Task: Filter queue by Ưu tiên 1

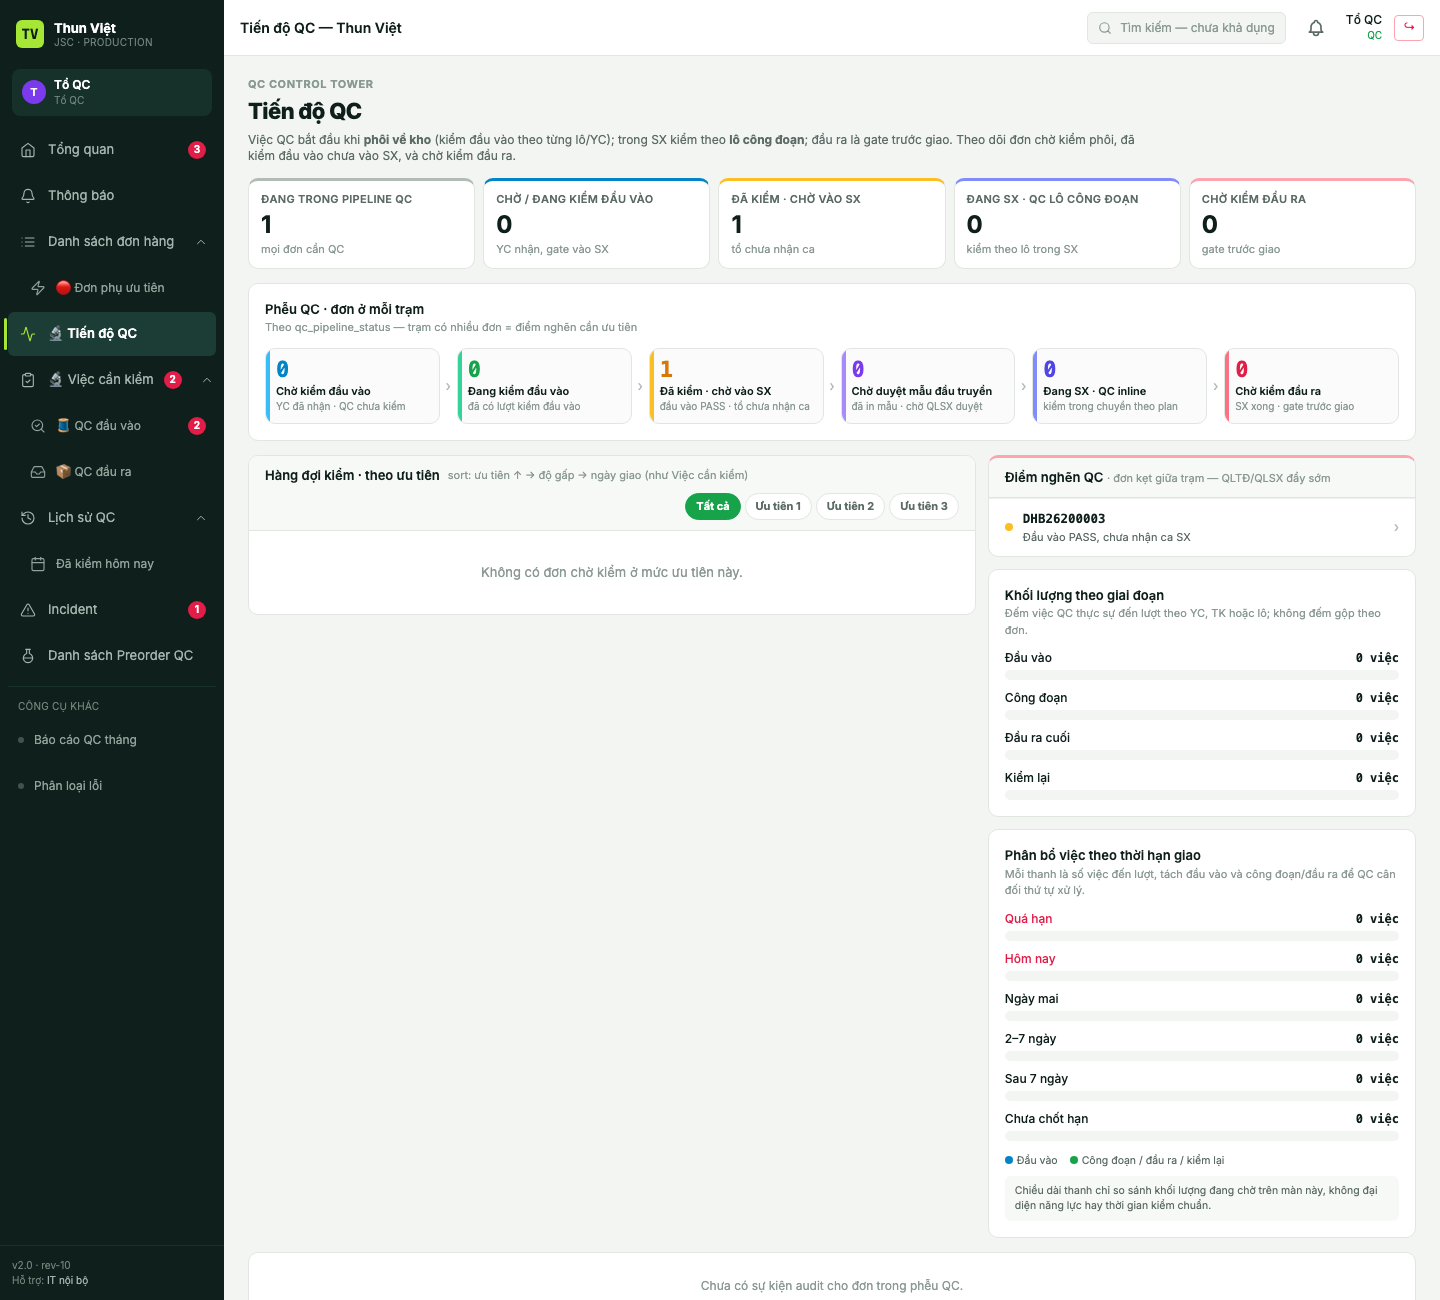Action: (x=778, y=506)
